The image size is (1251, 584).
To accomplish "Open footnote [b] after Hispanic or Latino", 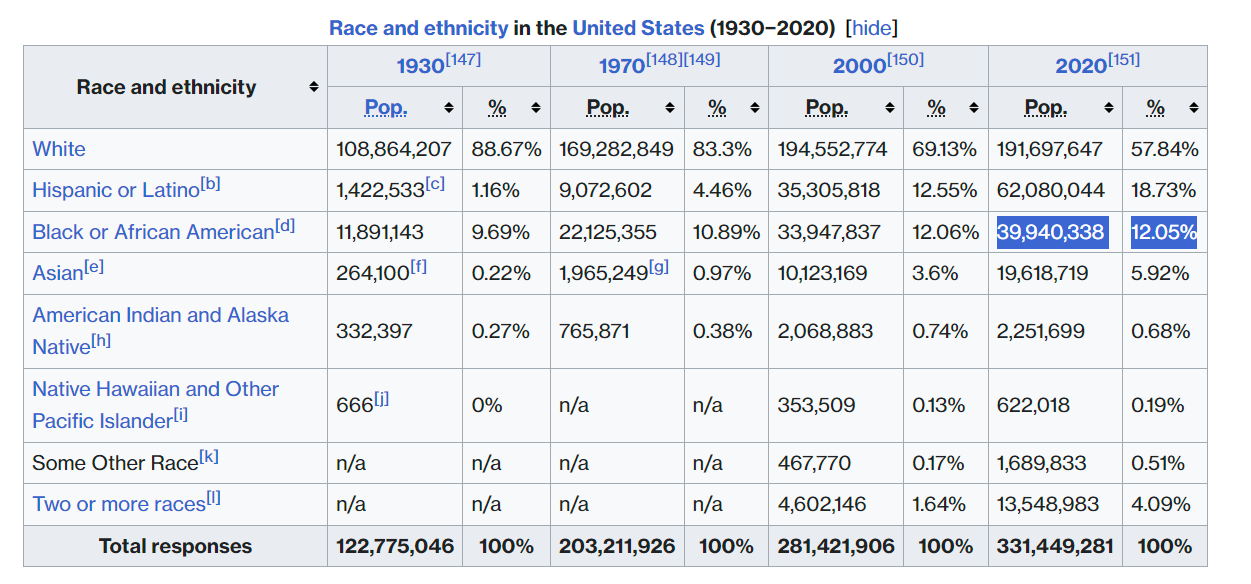I will 210,184.
